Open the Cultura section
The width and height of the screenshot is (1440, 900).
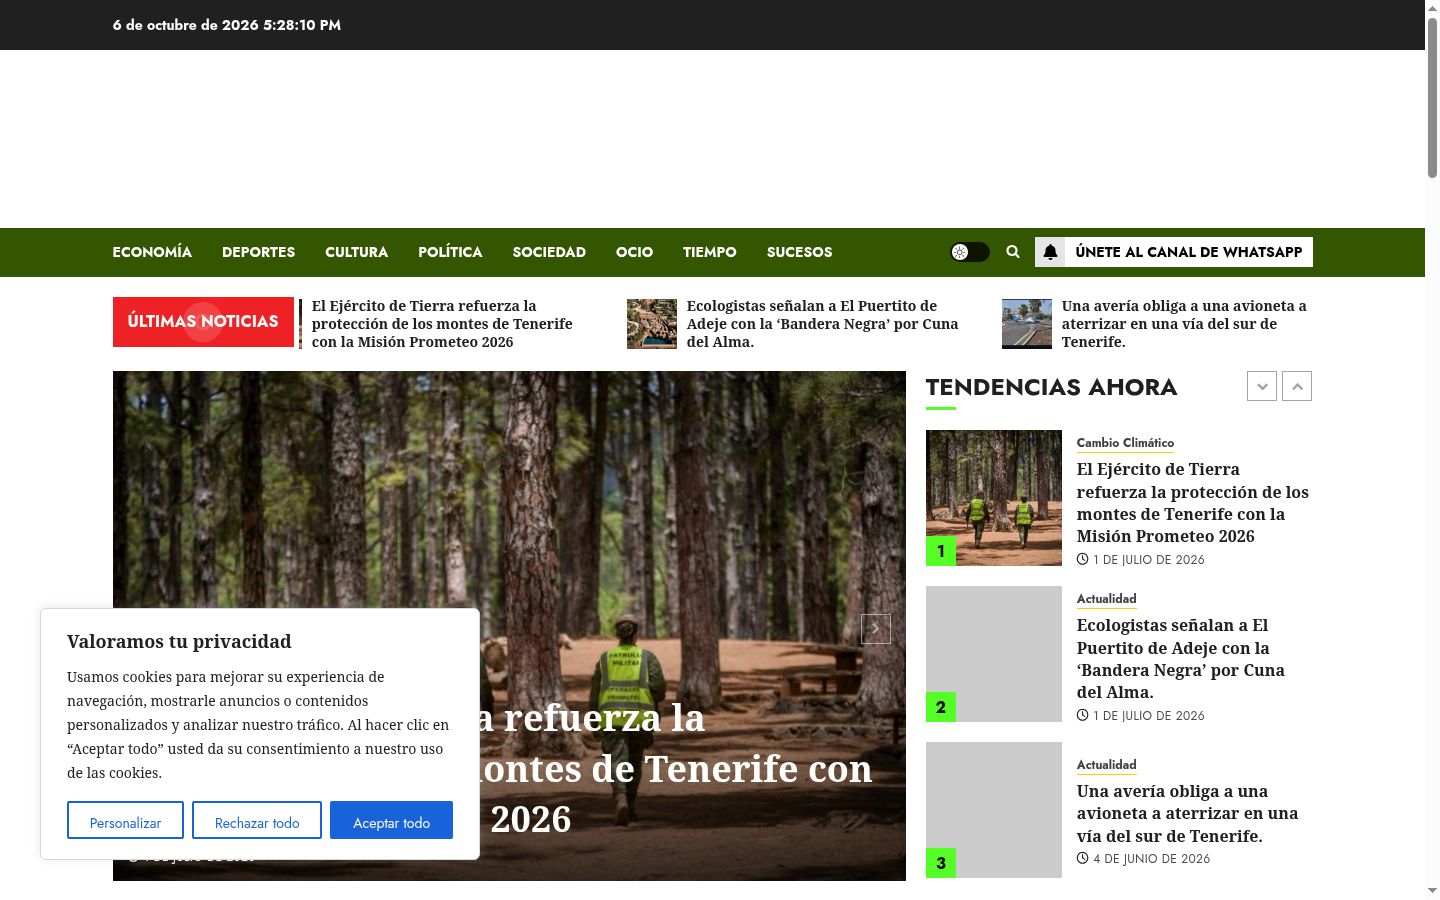356,252
